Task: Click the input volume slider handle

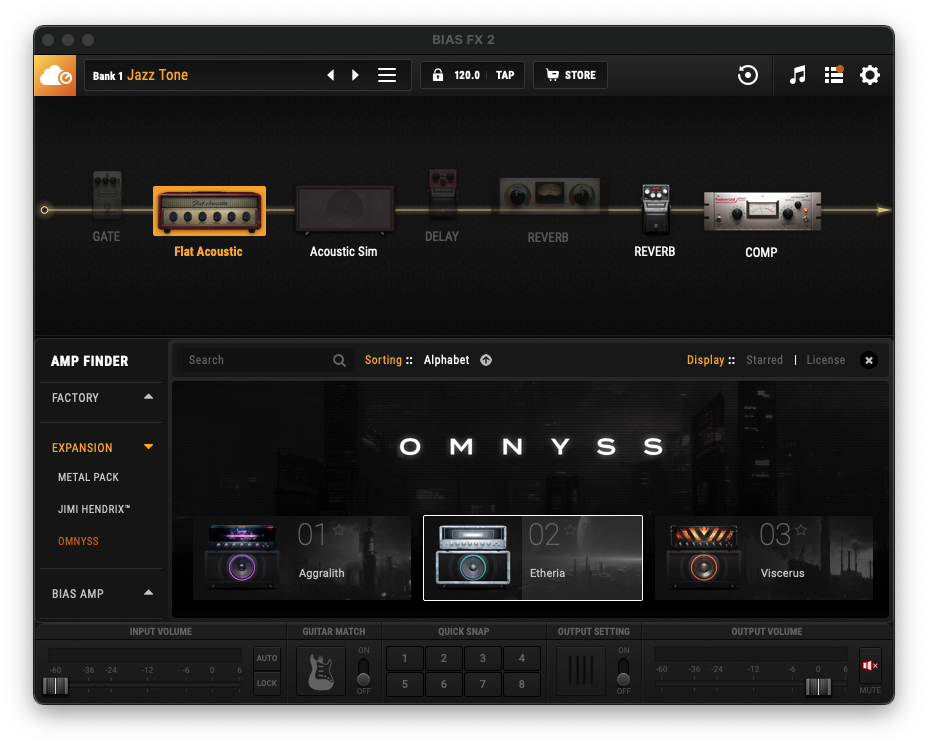Action: pyautogui.click(x=56, y=686)
